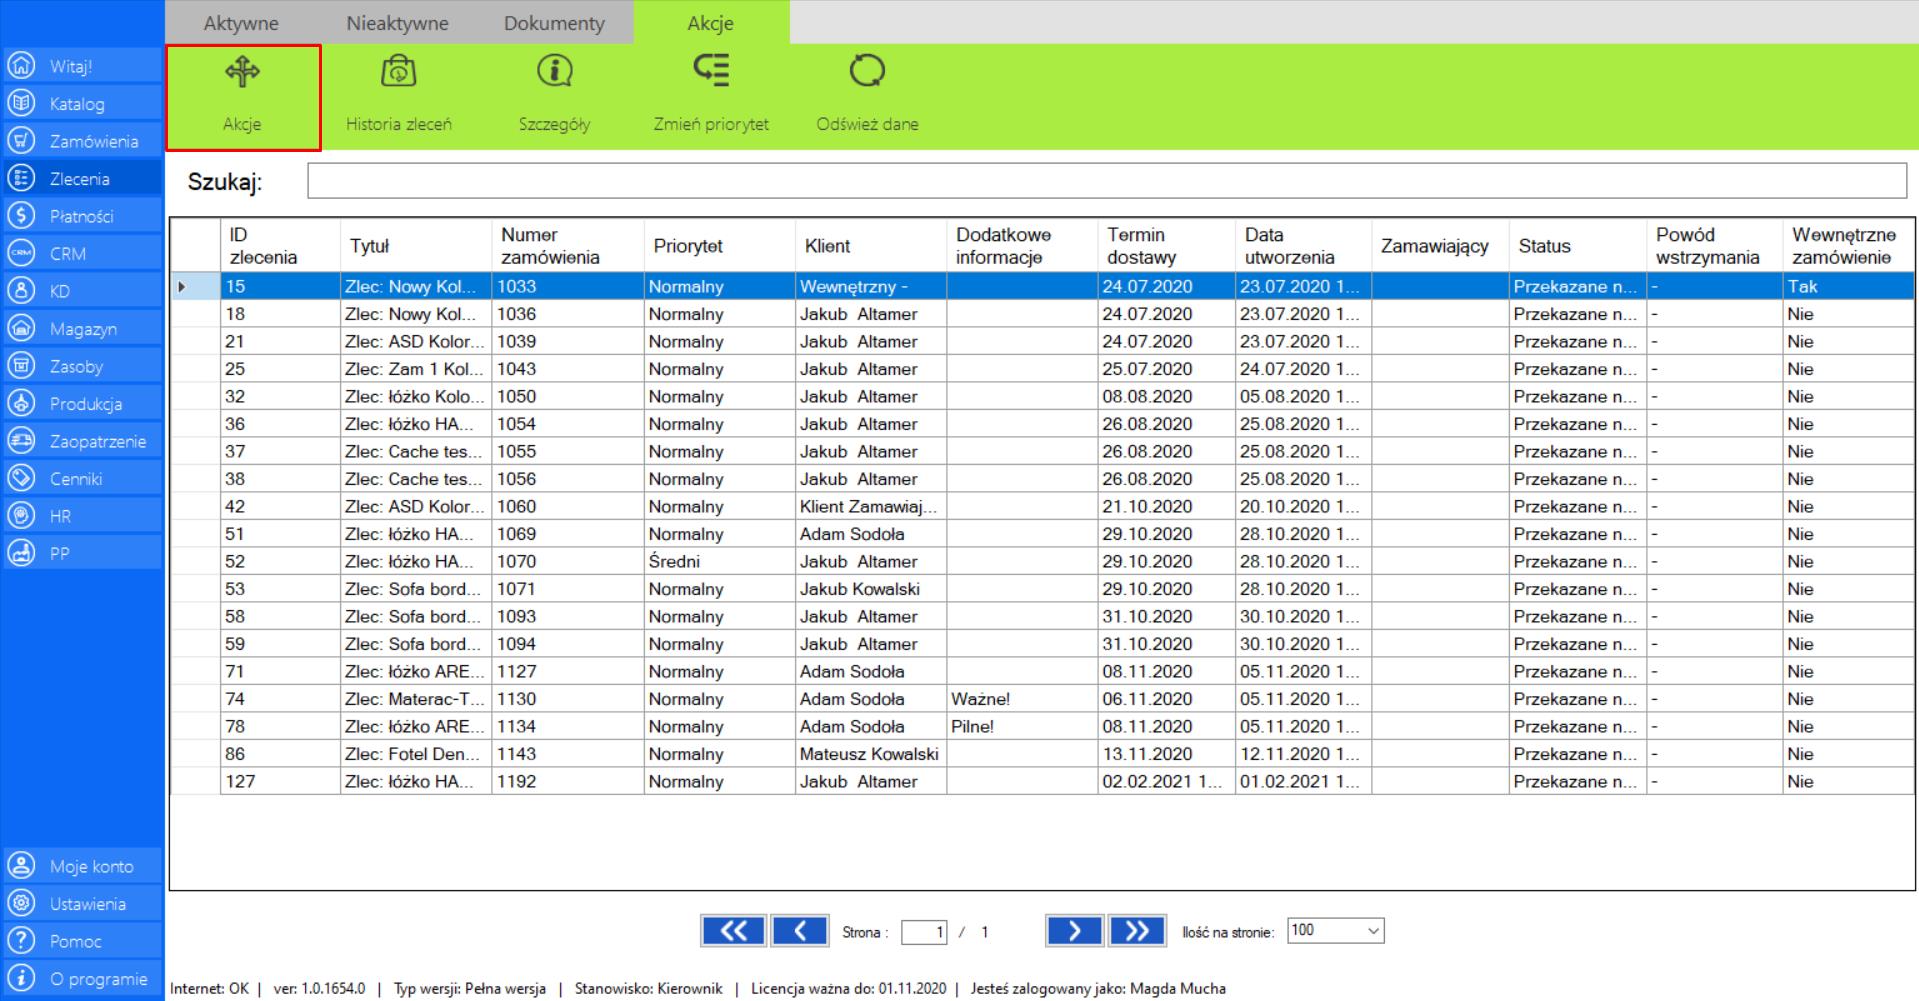This screenshot has width=1919, height=1001.
Task: Click the Średni priority cell
Action: click(x=720, y=562)
